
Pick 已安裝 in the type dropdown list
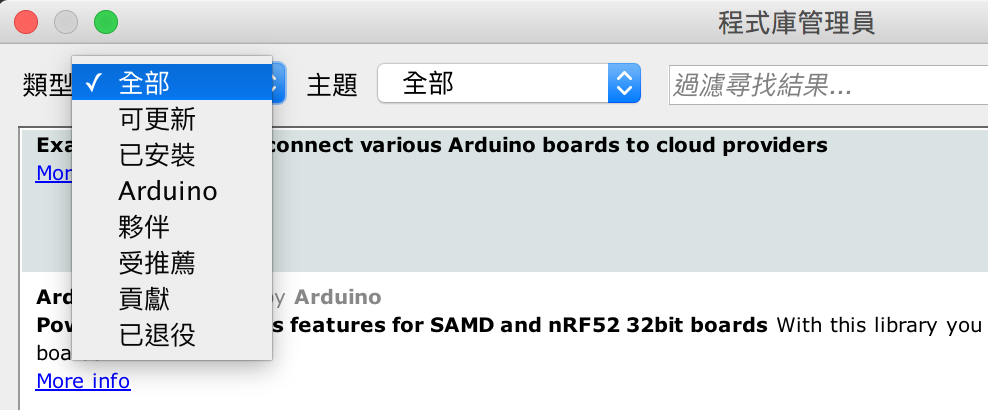(x=156, y=155)
